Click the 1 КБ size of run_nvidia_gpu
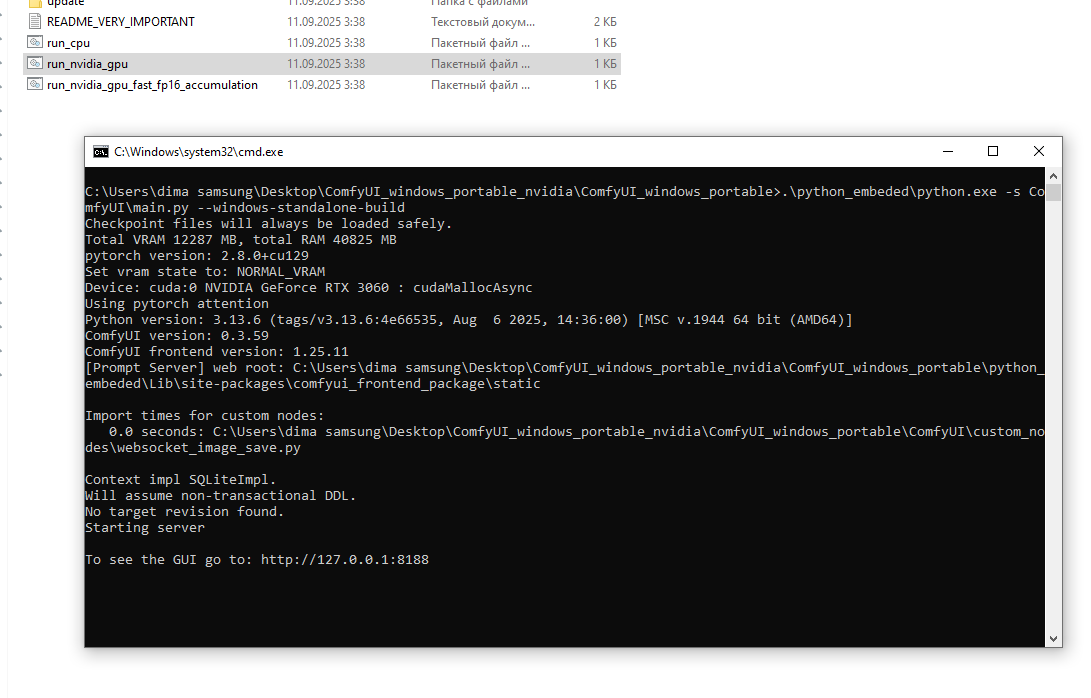Viewport: 1091px width, 698px height. click(605, 63)
